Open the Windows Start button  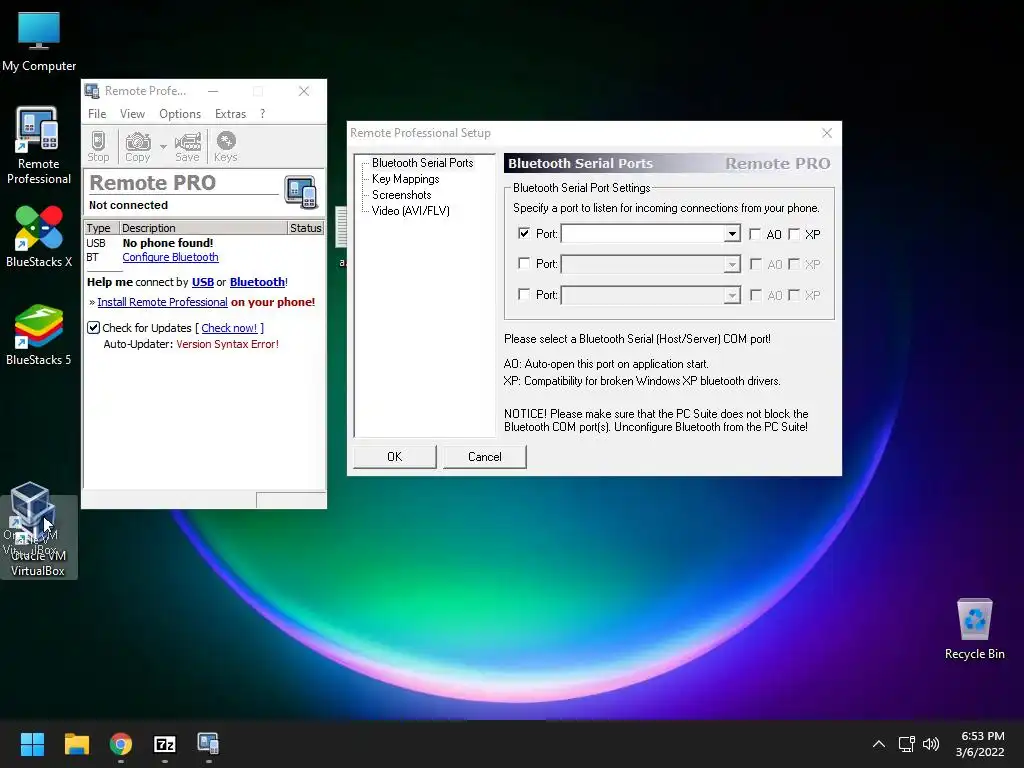(x=32, y=744)
